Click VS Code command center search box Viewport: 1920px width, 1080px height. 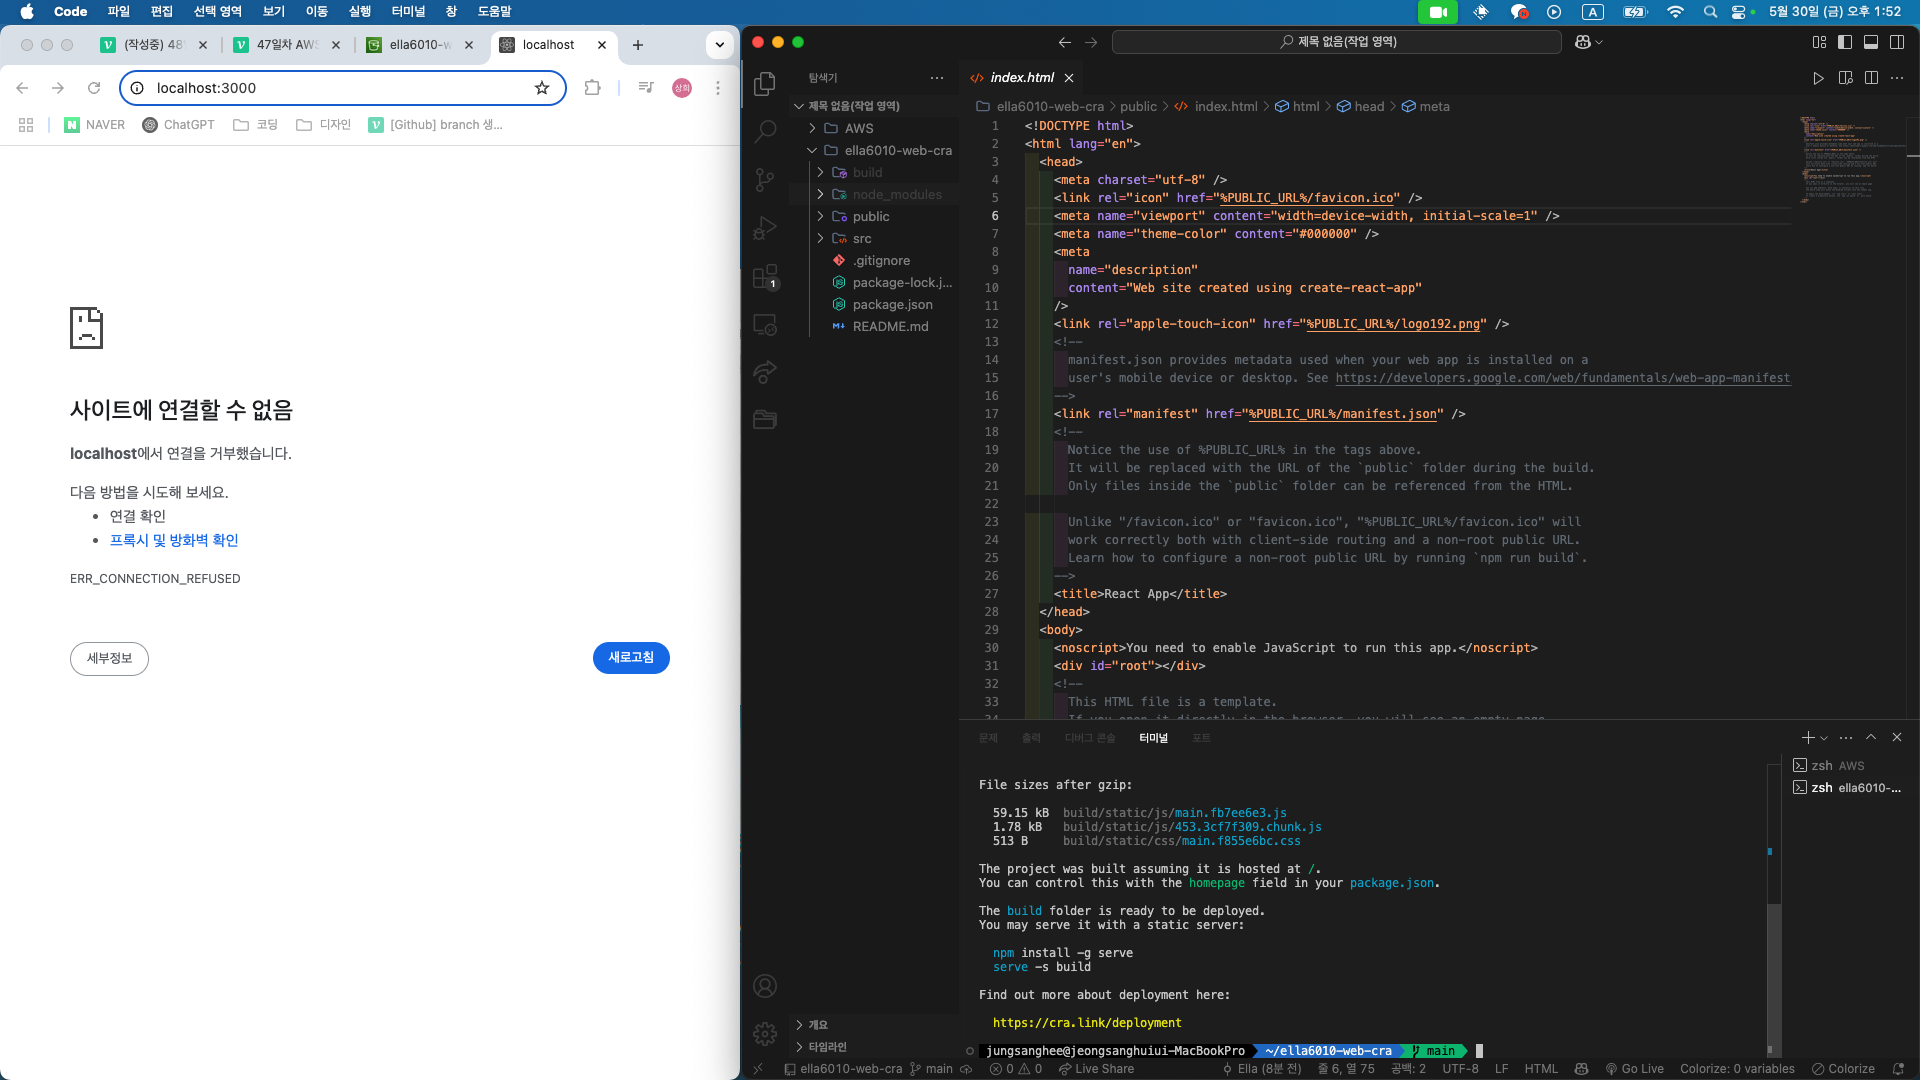[1337, 42]
